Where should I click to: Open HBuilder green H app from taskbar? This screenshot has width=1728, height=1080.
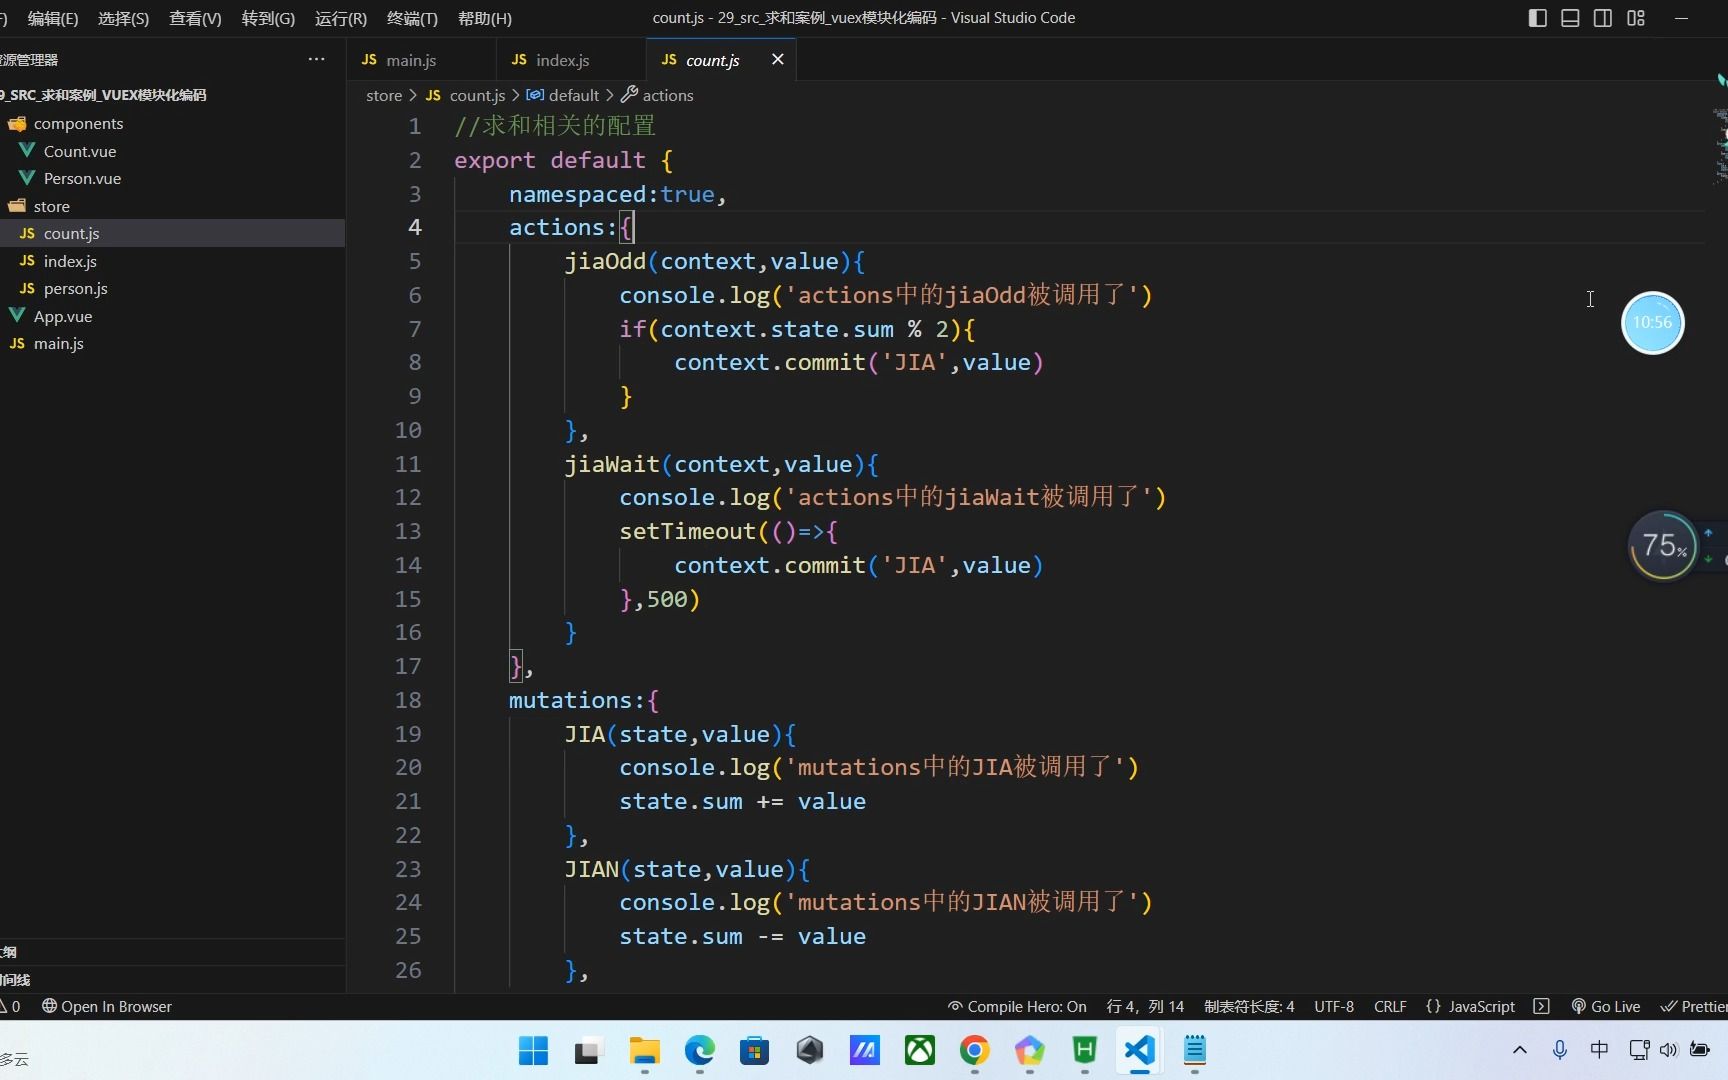click(1085, 1050)
